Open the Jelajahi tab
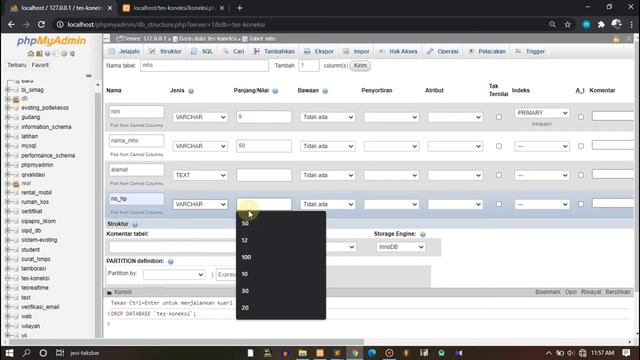 (124, 51)
